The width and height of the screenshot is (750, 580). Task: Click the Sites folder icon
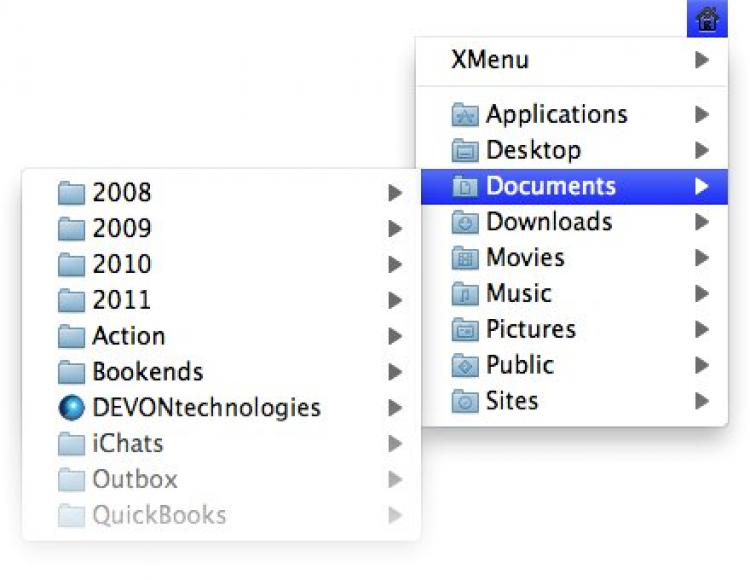click(x=465, y=402)
